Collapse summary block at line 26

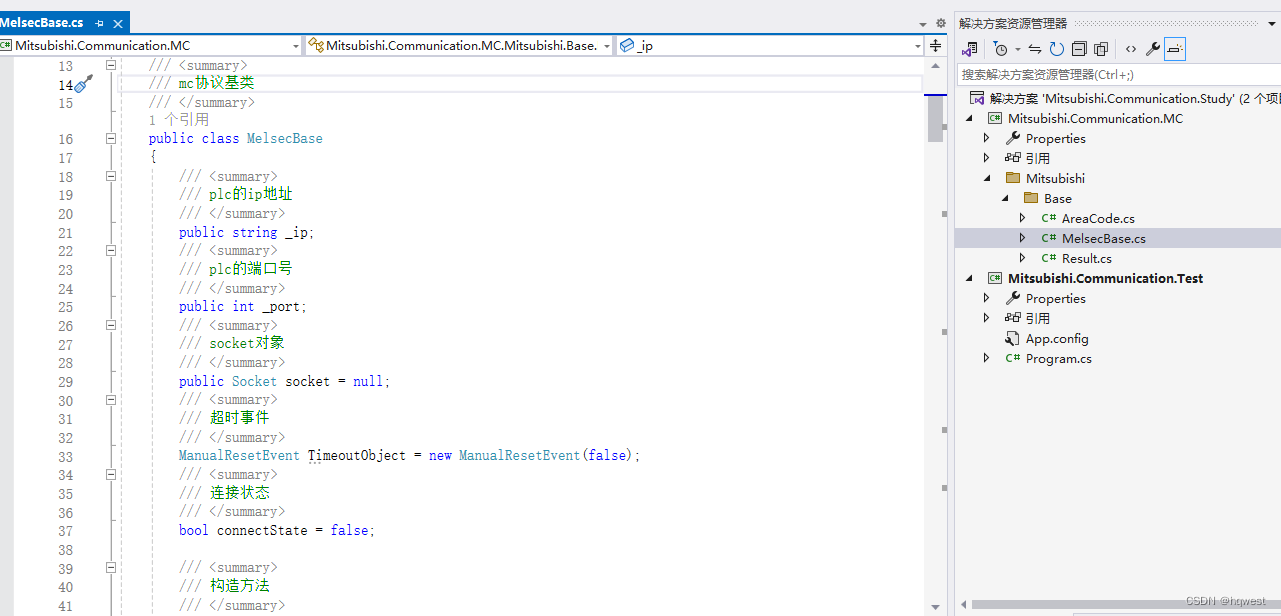[111, 326]
